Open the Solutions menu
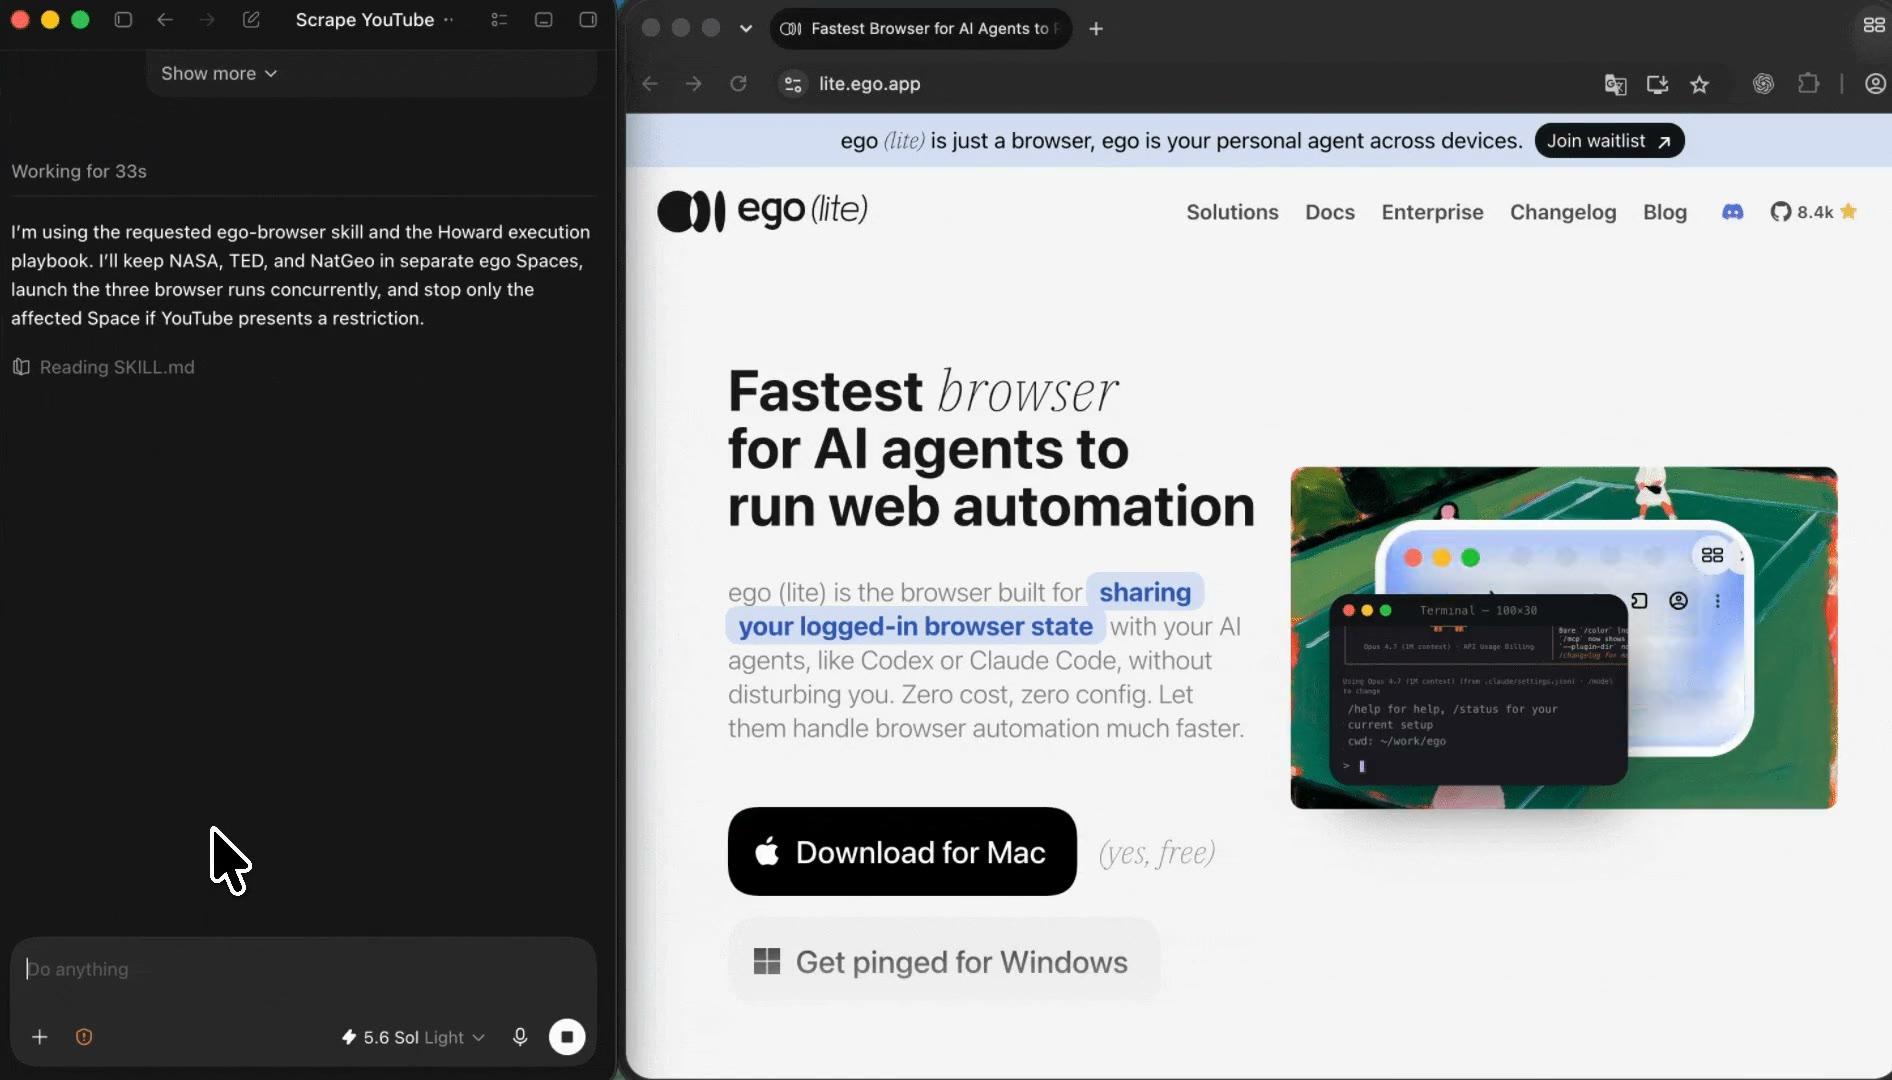This screenshot has height=1080, width=1892. (1232, 212)
